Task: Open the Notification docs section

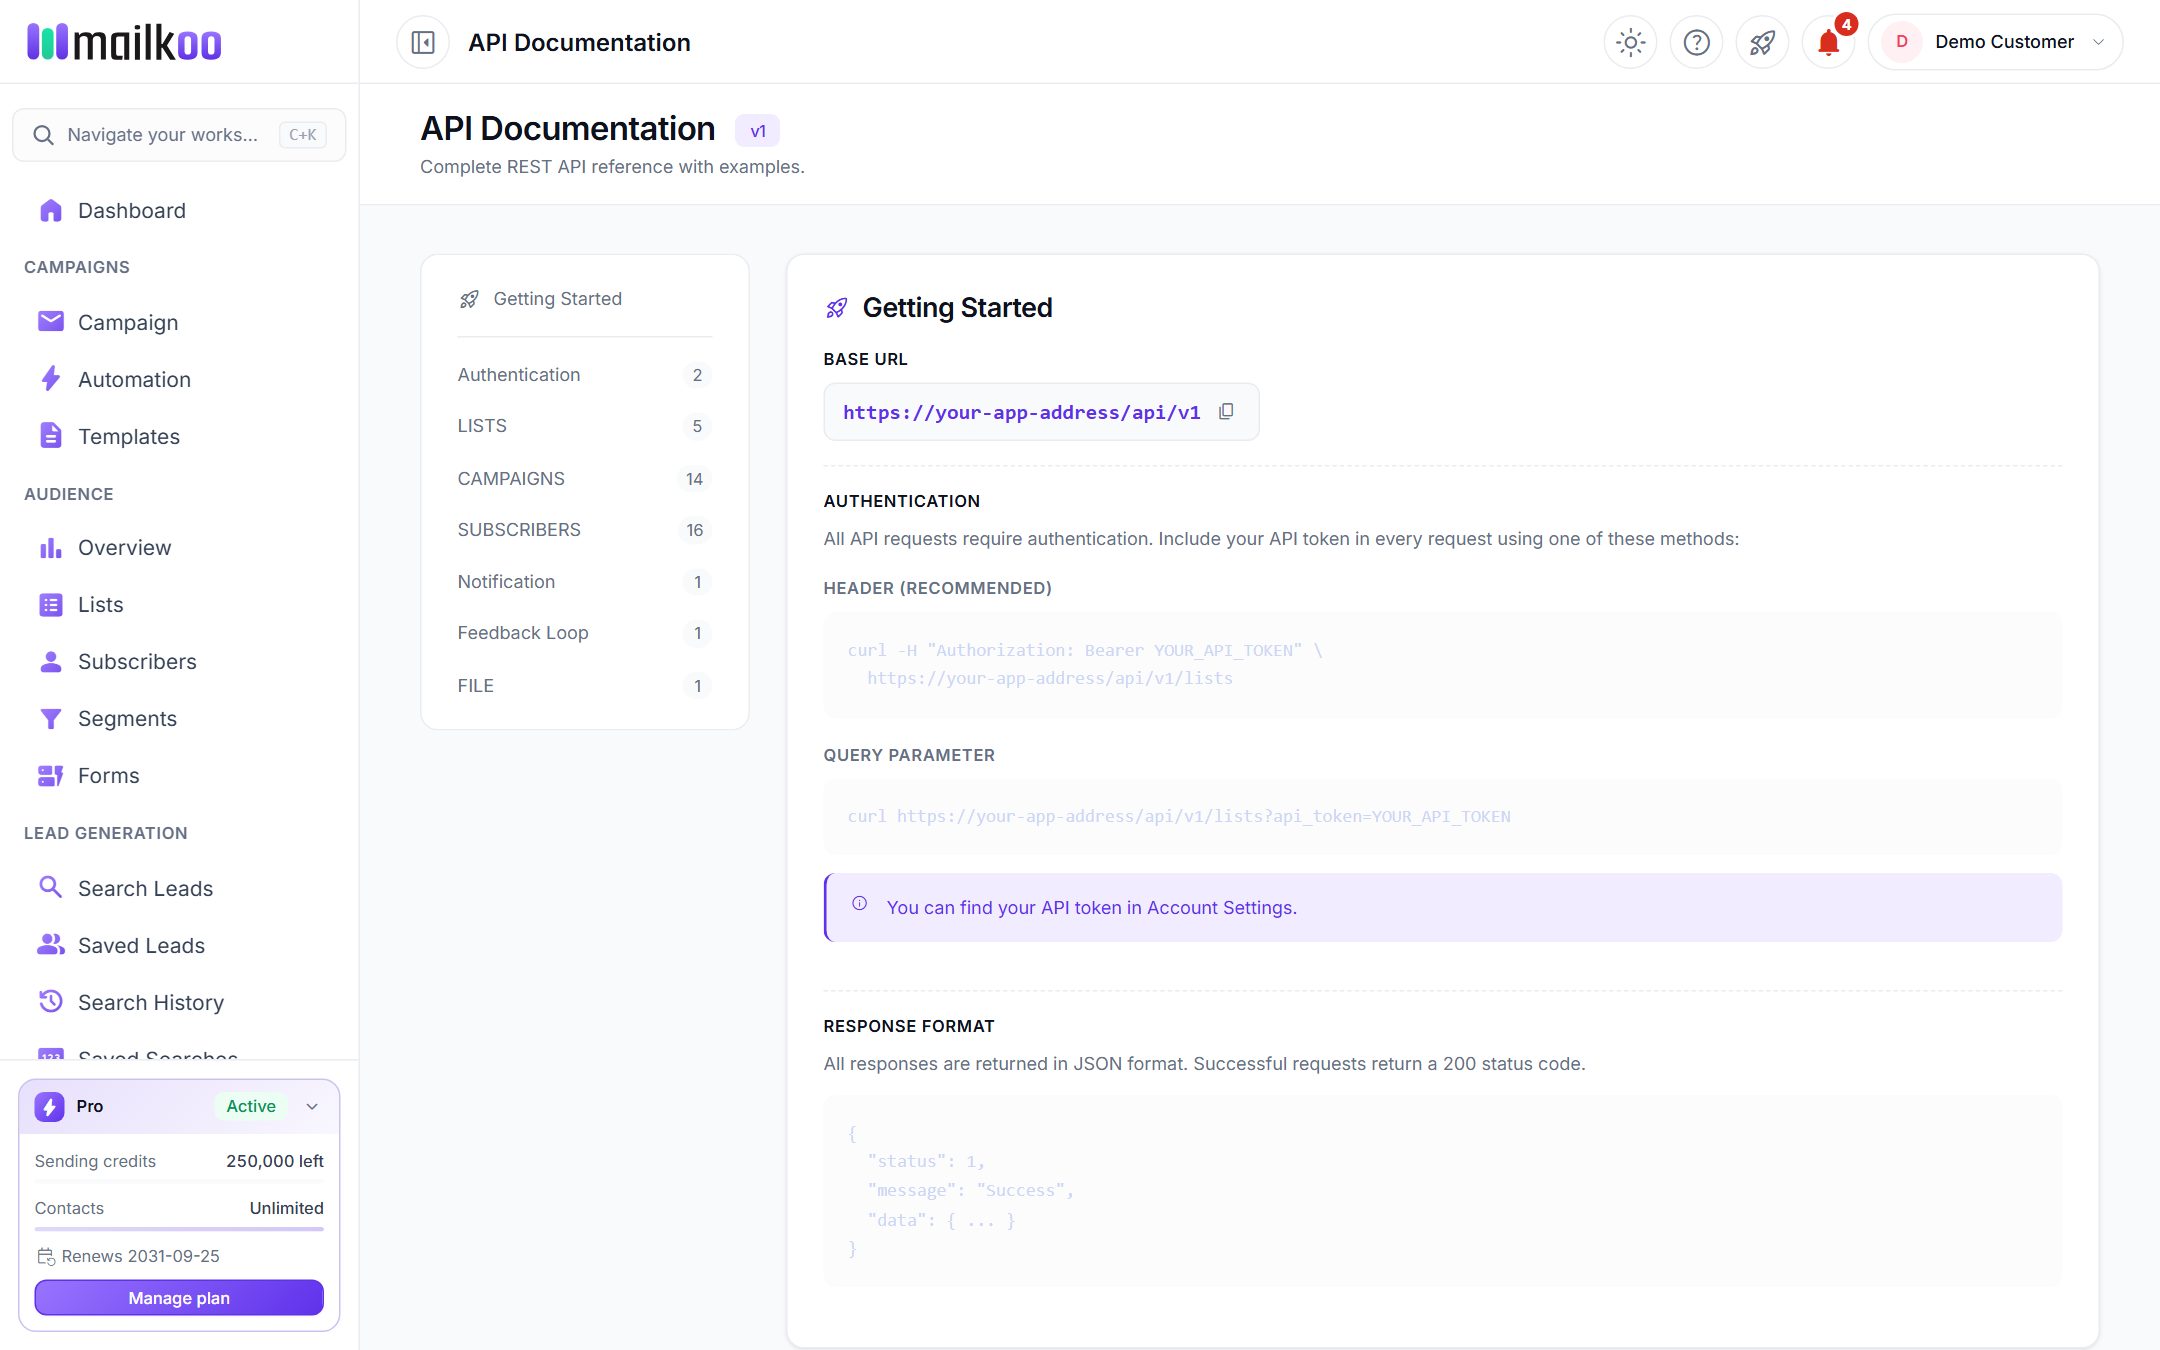Action: [585, 582]
